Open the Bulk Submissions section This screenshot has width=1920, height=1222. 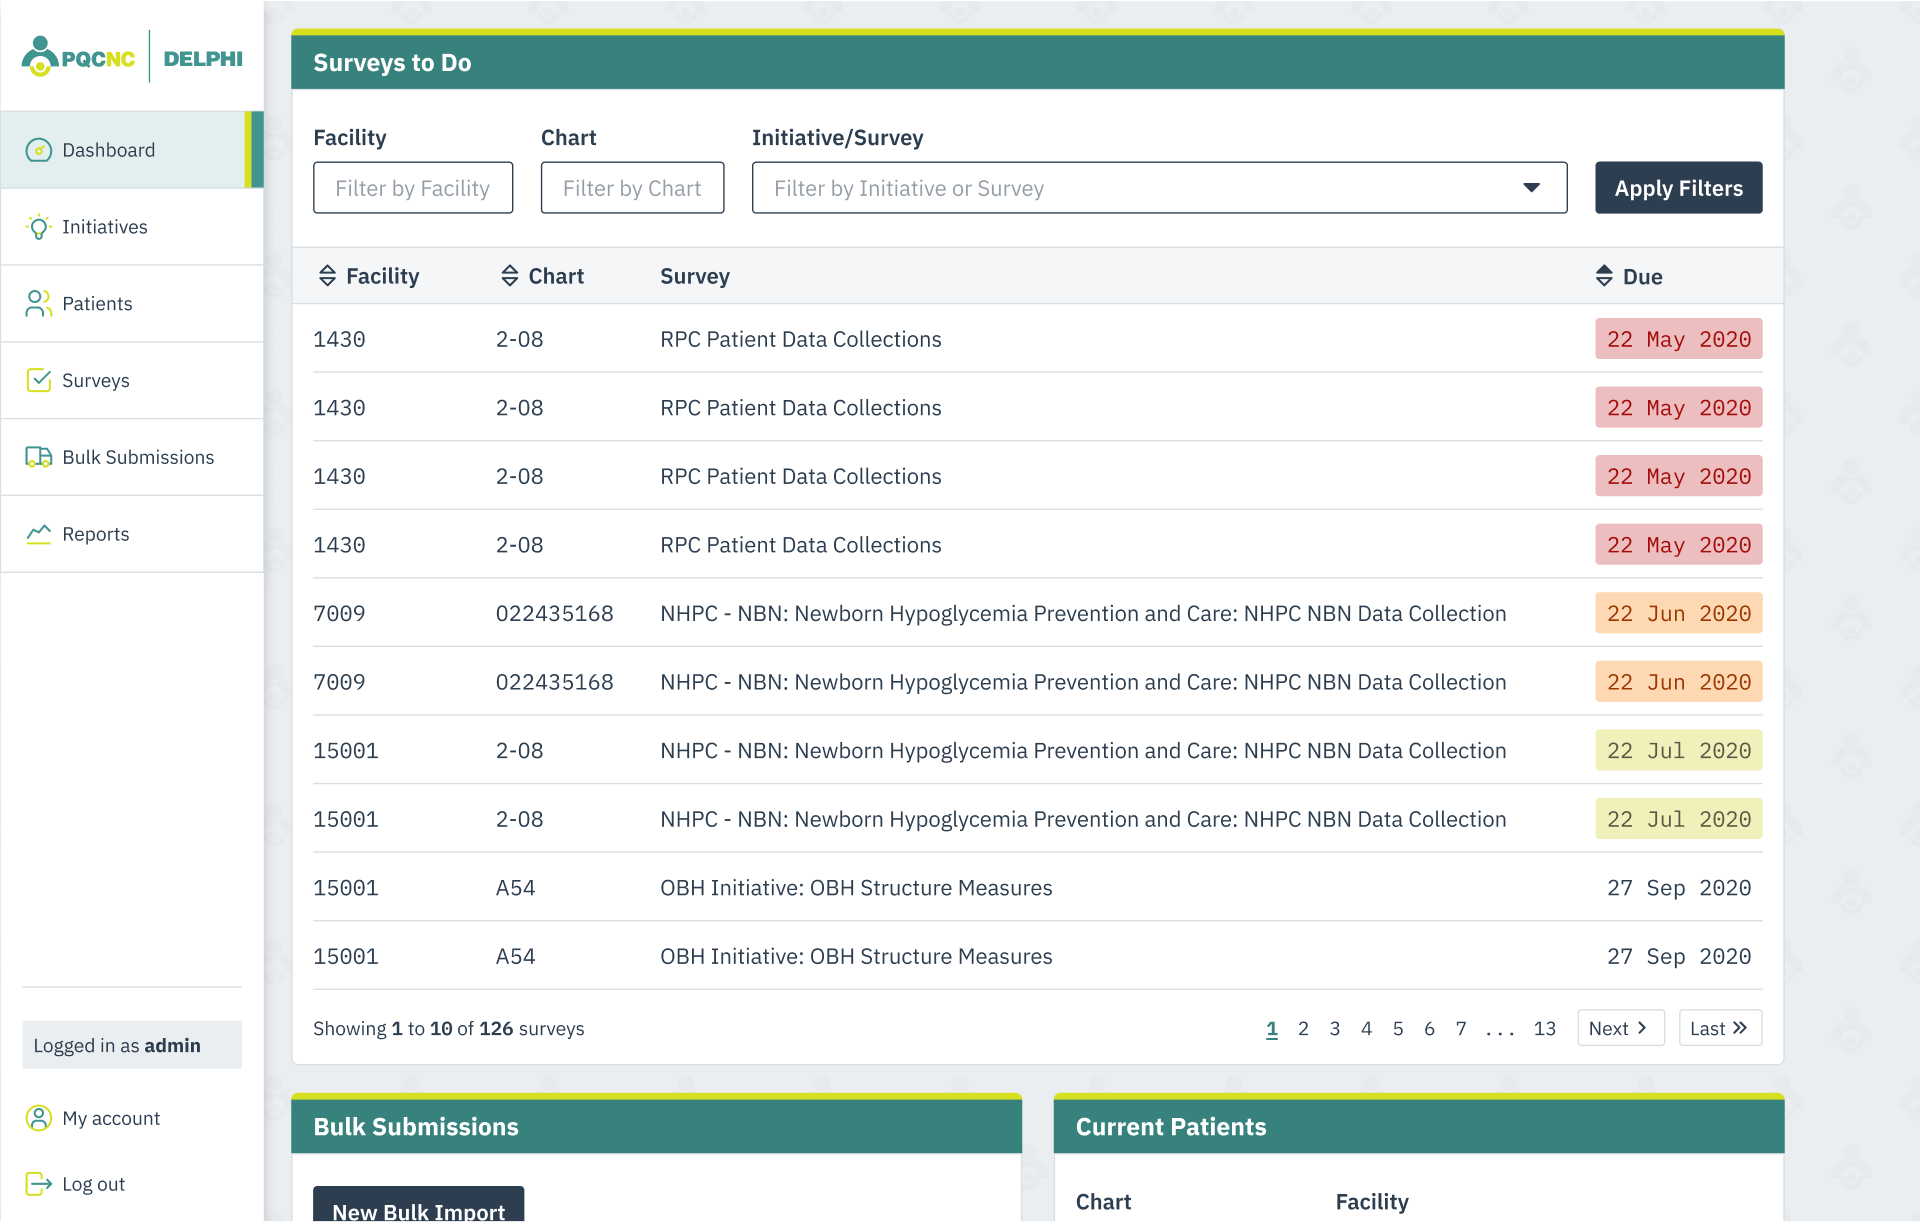tap(132, 457)
